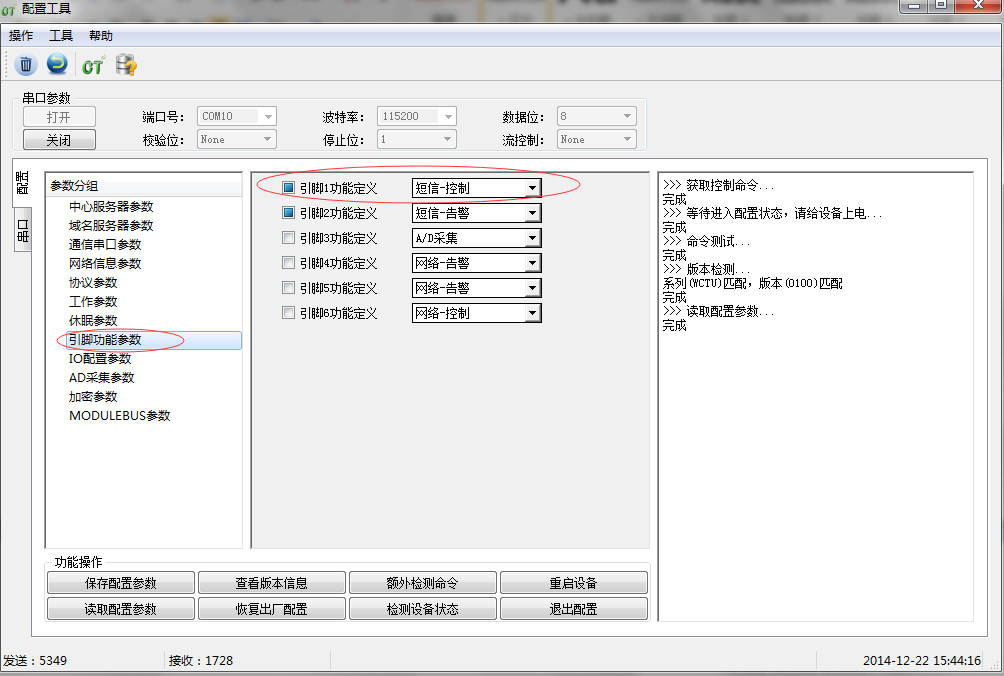Open 校验位 None dropdown
Screen dimensions: 1004x676
coord(236,139)
